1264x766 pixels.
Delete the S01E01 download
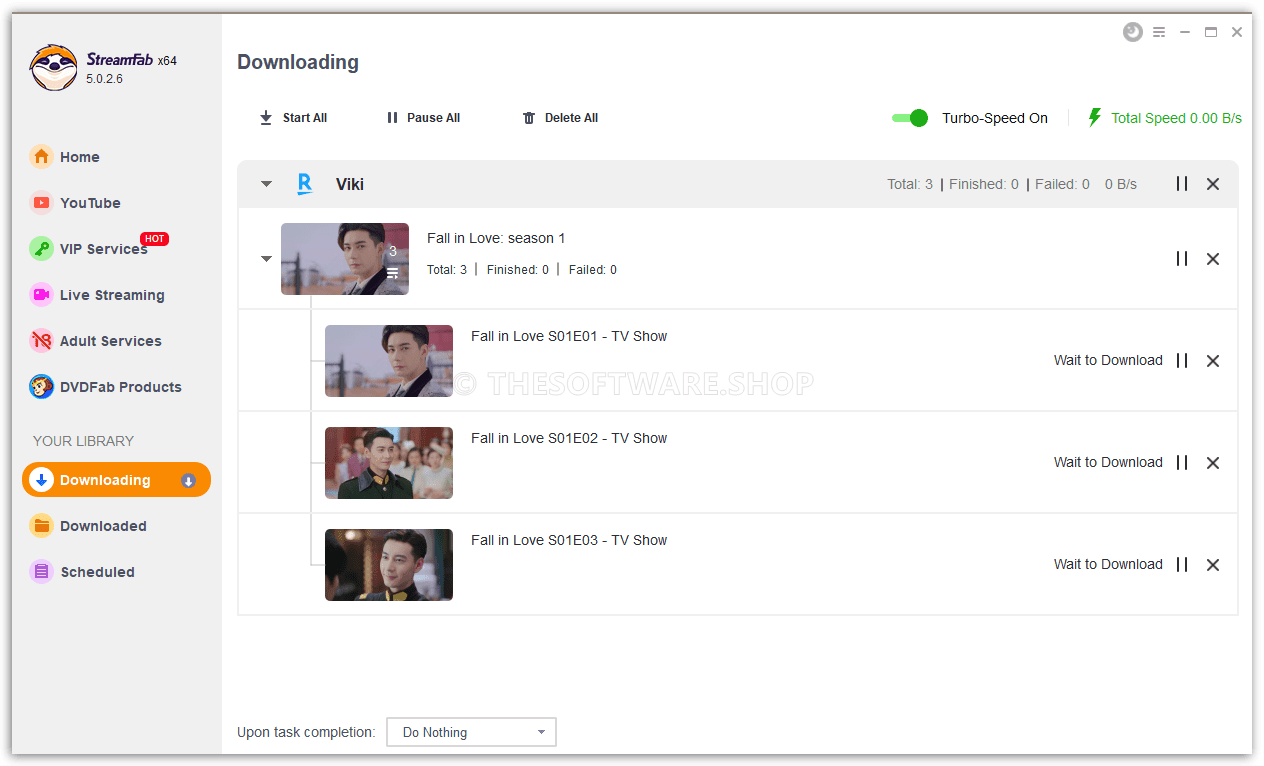pyautogui.click(x=1213, y=361)
